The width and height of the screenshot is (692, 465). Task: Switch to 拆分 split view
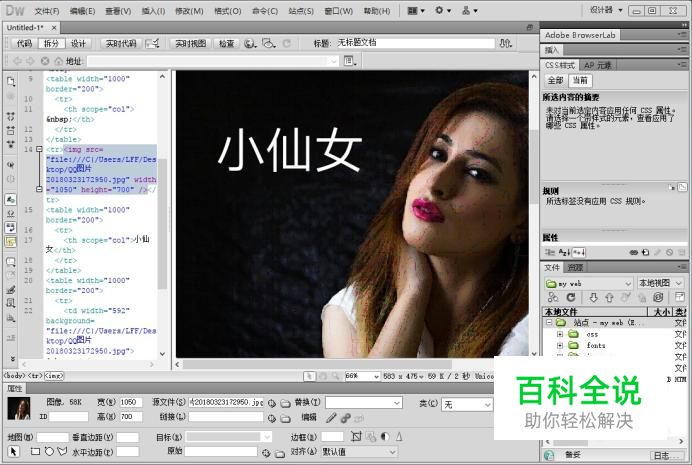(x=51, y=43)
